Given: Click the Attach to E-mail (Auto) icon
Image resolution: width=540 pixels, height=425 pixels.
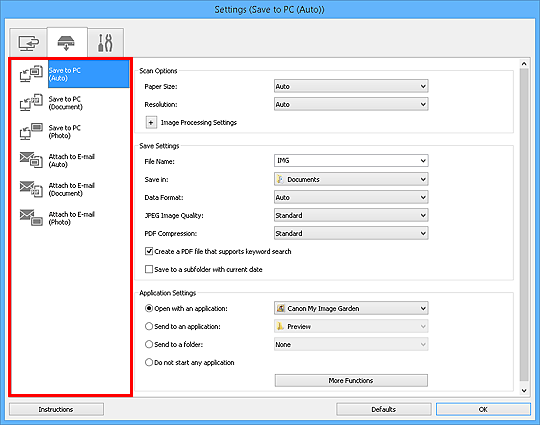Looking at the screenshot, I should [x=31, y=160].
